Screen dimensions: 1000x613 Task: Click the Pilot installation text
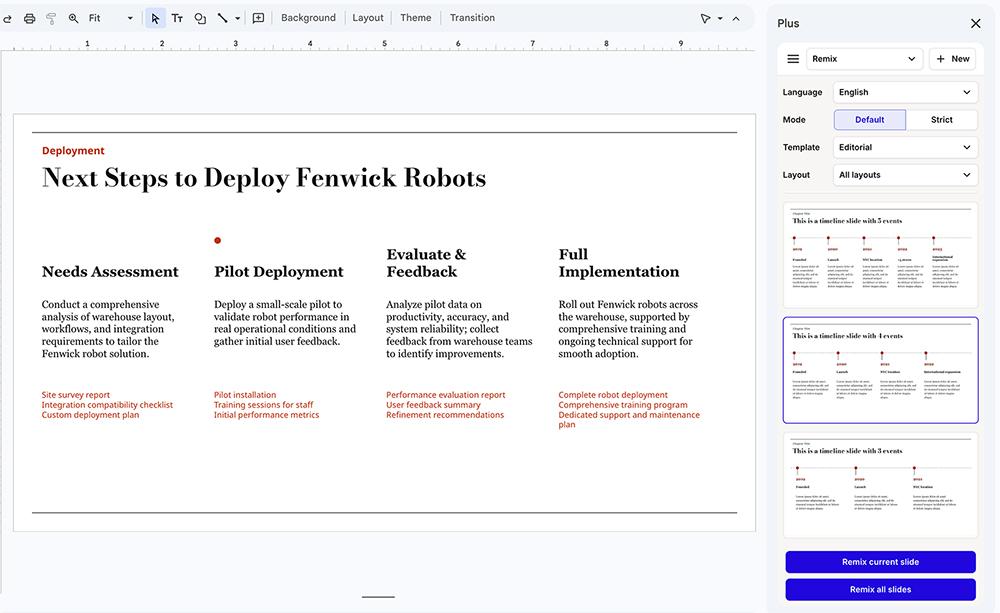245,395
